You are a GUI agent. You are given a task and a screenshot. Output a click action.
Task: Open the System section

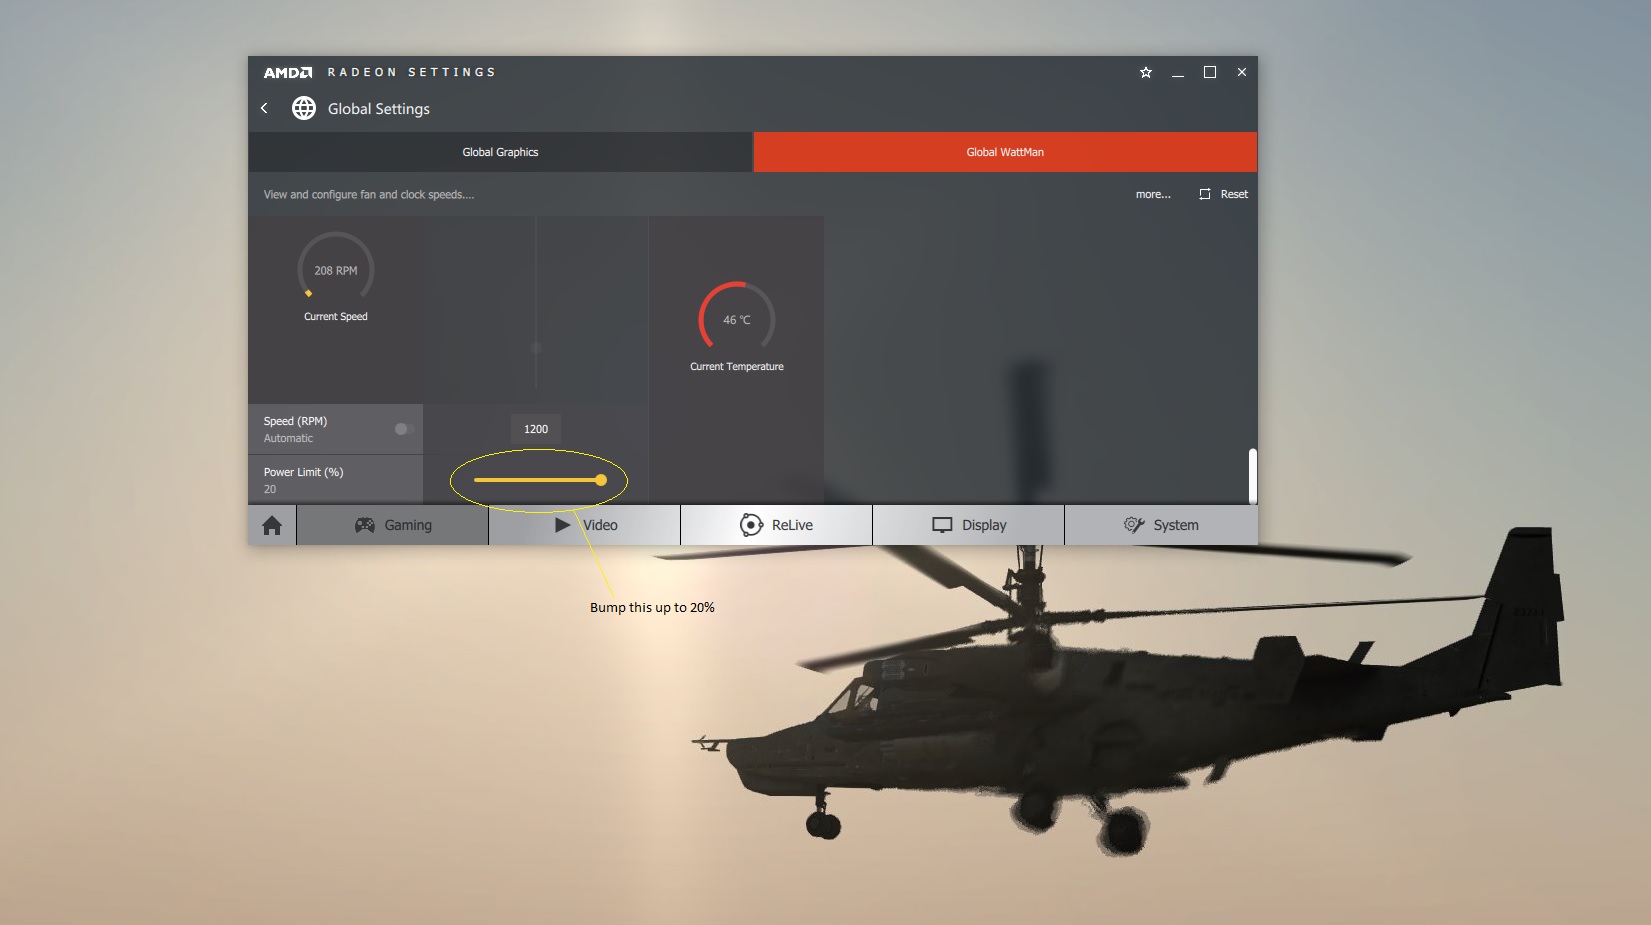[x=1161, y=525]
